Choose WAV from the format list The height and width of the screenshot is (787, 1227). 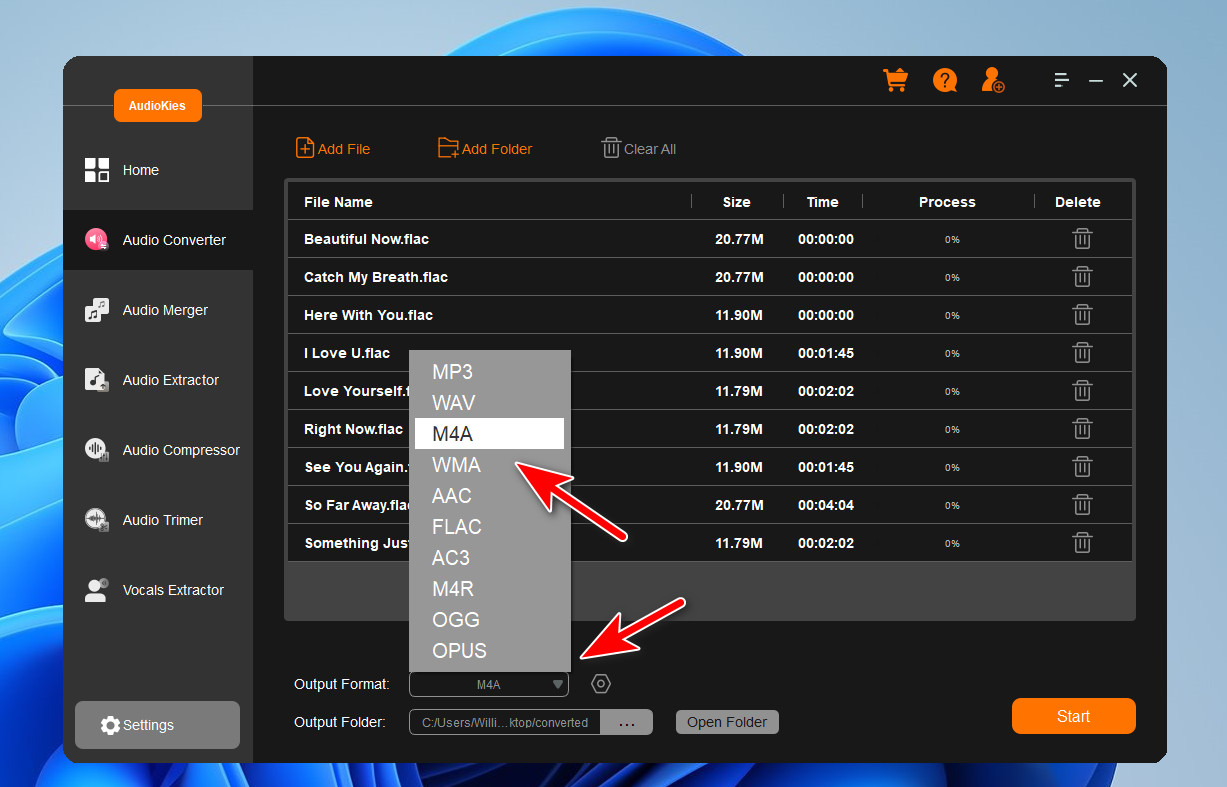[x=490, y=403]
